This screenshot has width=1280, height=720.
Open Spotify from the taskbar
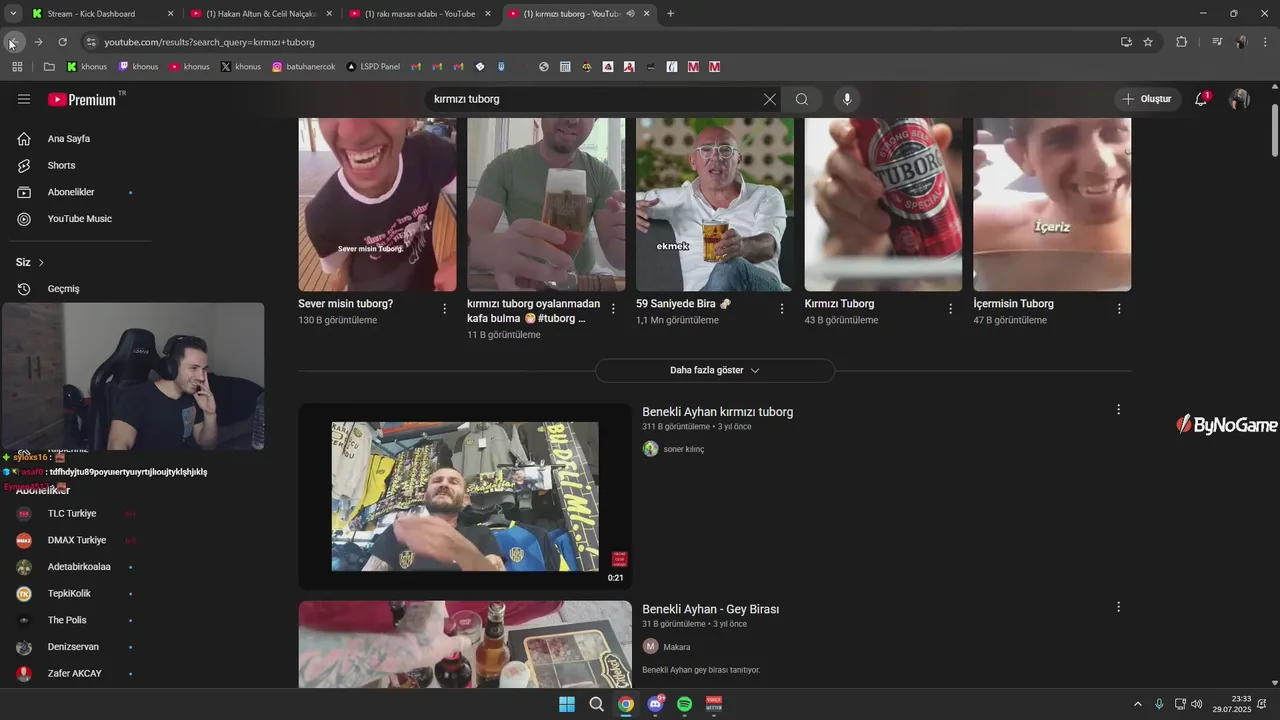click(x=684, y=704)
